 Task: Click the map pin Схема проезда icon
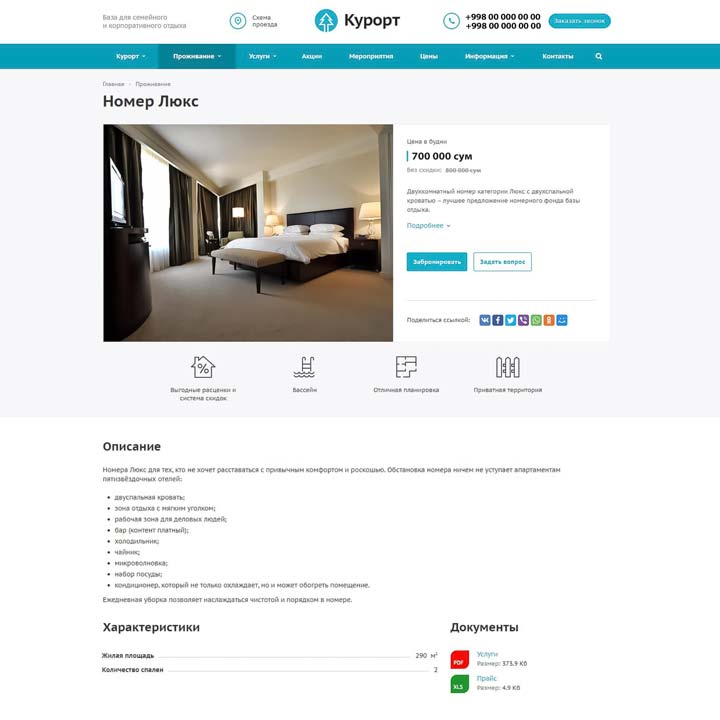[238, 21]
